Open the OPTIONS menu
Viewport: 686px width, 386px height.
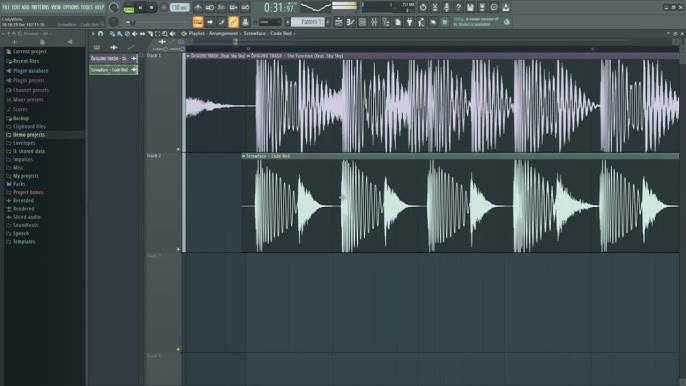click(x=71, y=7)
